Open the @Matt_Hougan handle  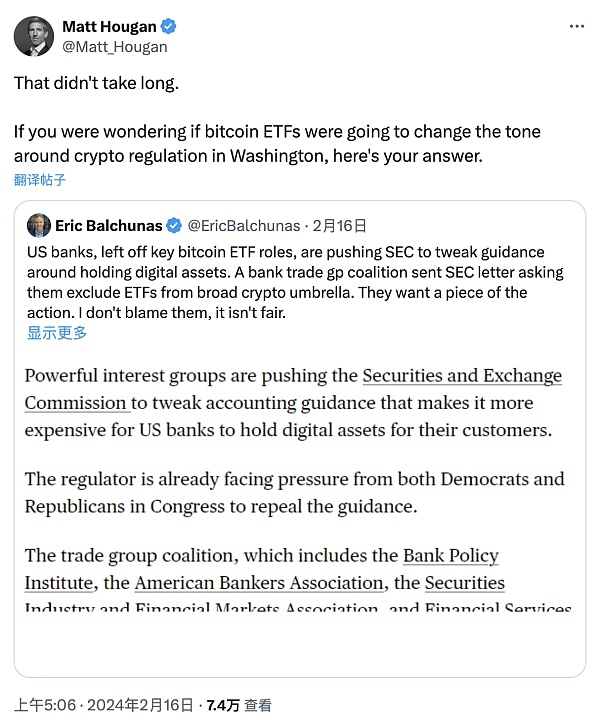click(115, 46)
